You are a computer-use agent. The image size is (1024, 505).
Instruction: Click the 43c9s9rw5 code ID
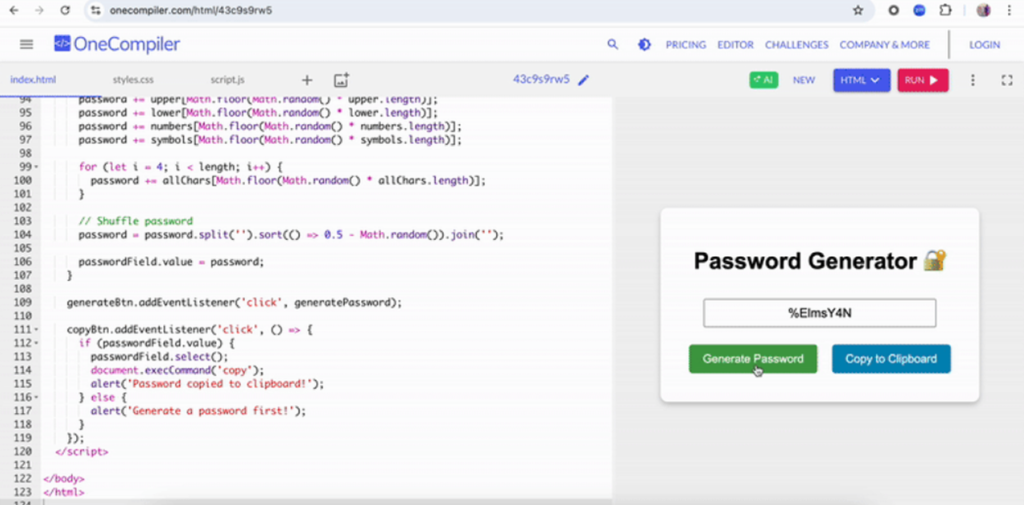click(541, 80)
